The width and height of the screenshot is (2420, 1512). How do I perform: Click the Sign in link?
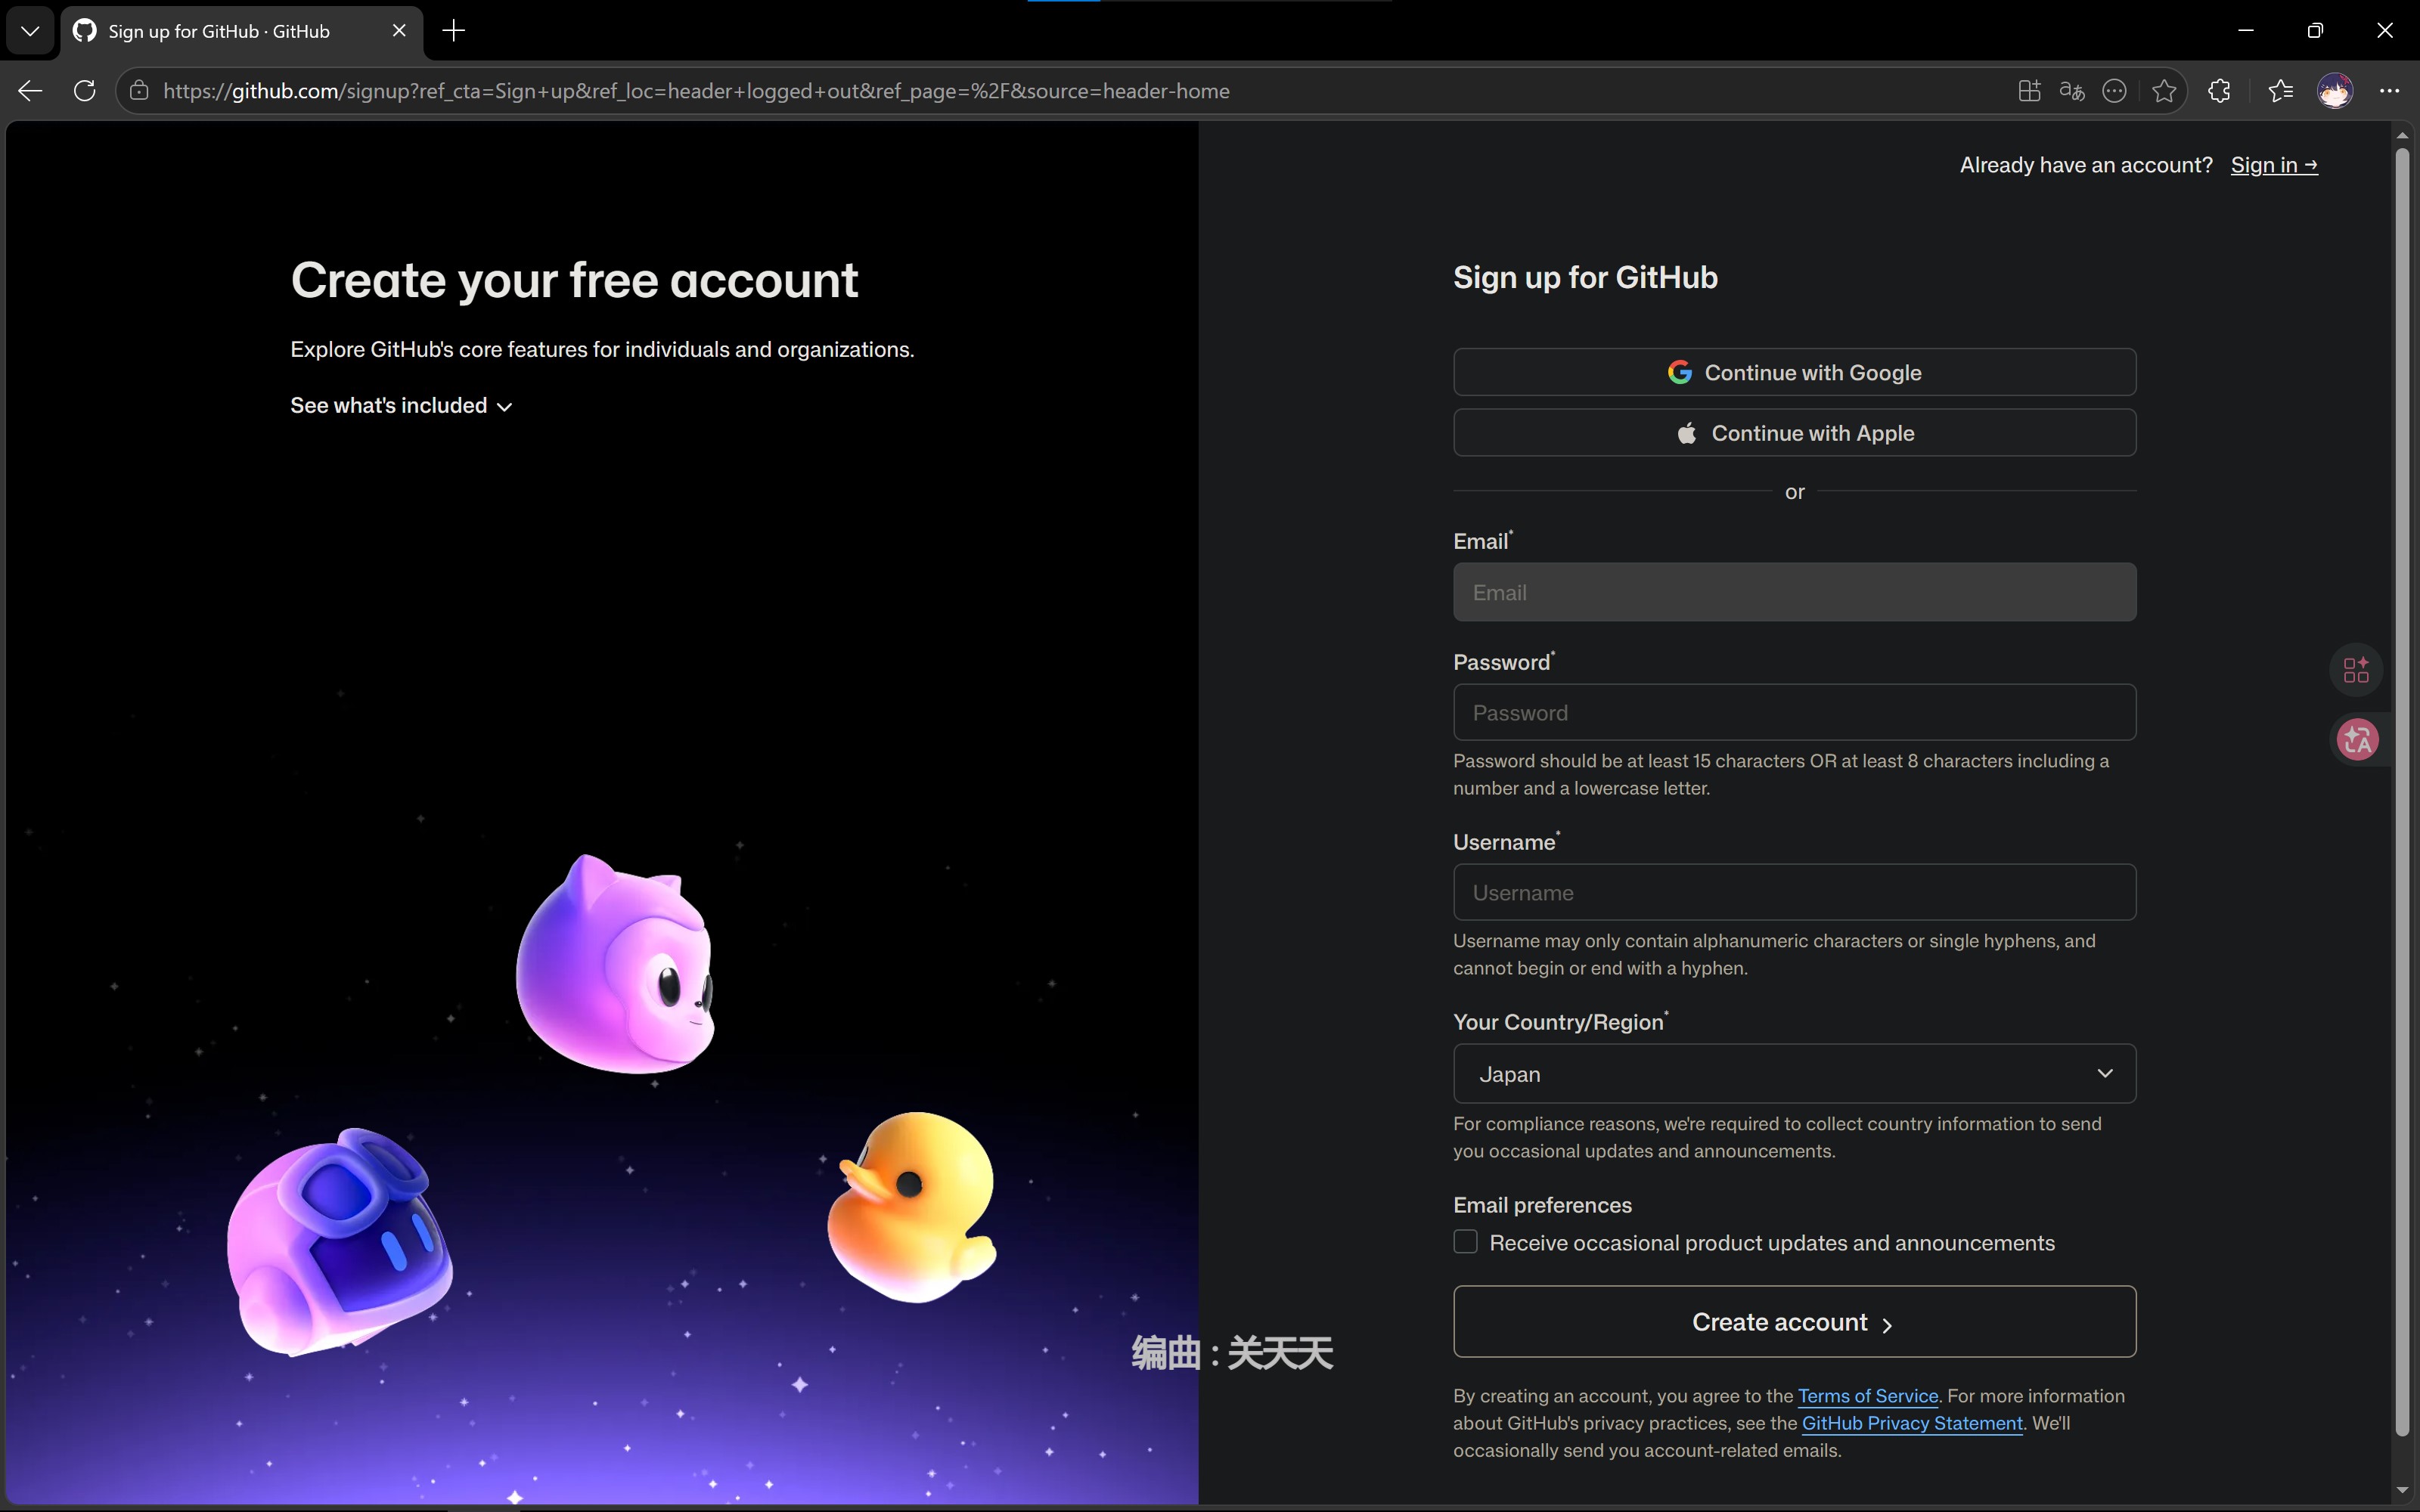[2274, 165]
